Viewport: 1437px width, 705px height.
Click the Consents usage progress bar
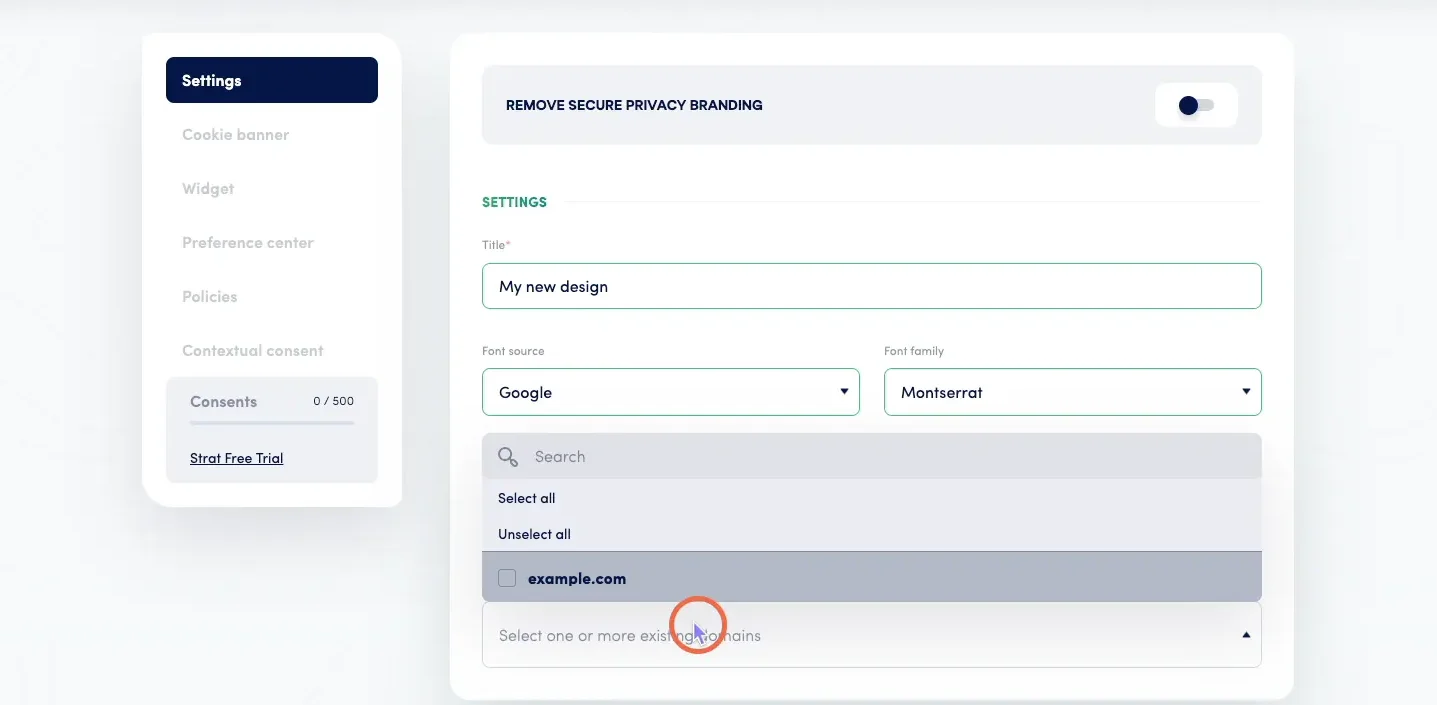271,423
